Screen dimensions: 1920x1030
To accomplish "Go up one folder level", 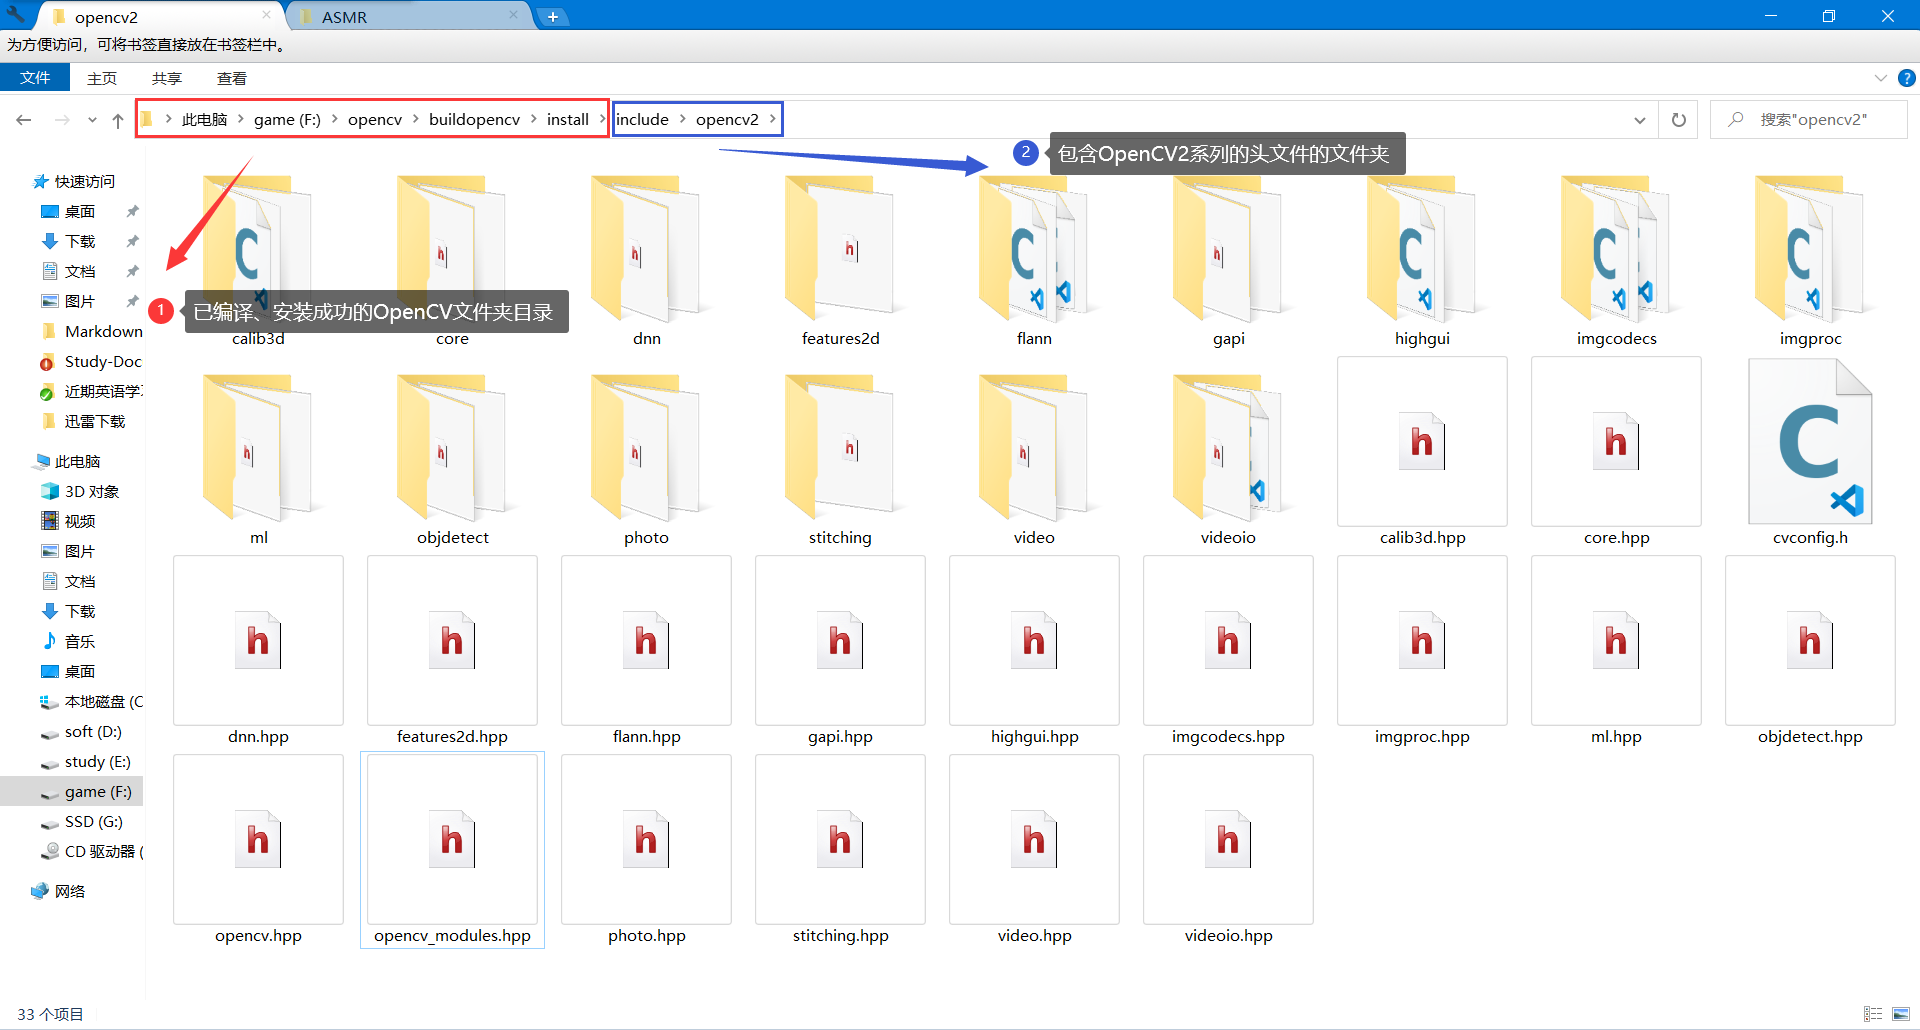I will [118, 120].
